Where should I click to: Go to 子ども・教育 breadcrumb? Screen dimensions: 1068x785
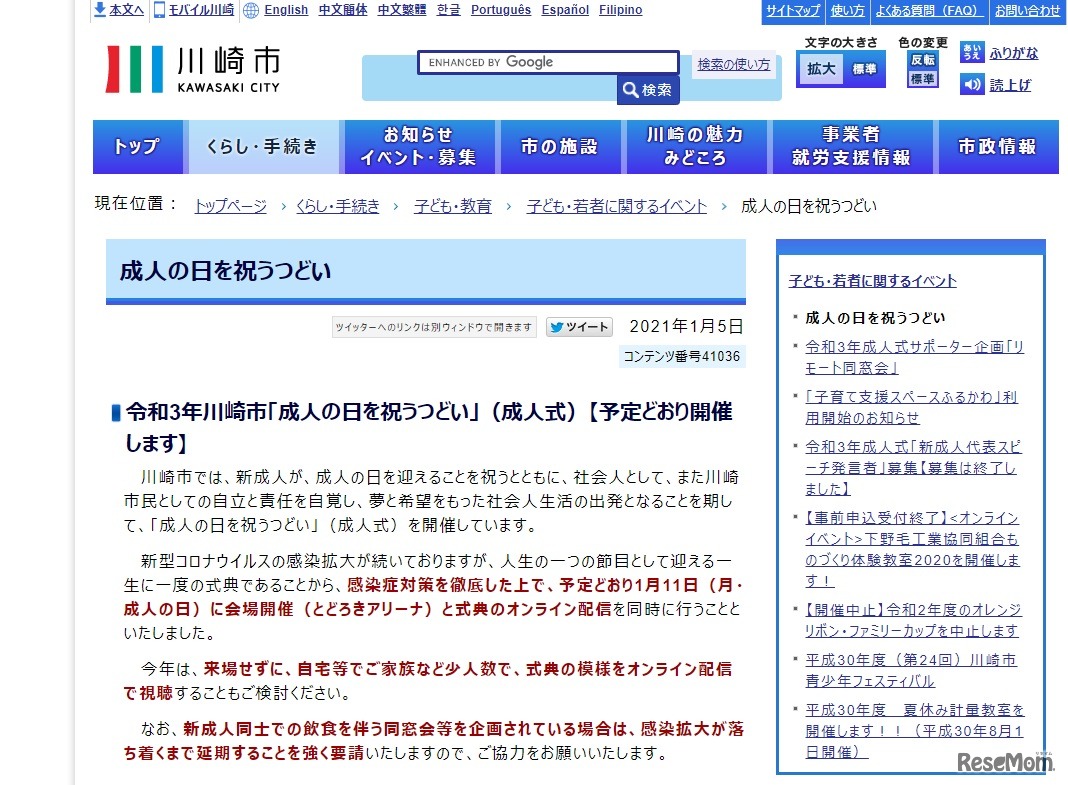tap(453, 206)
